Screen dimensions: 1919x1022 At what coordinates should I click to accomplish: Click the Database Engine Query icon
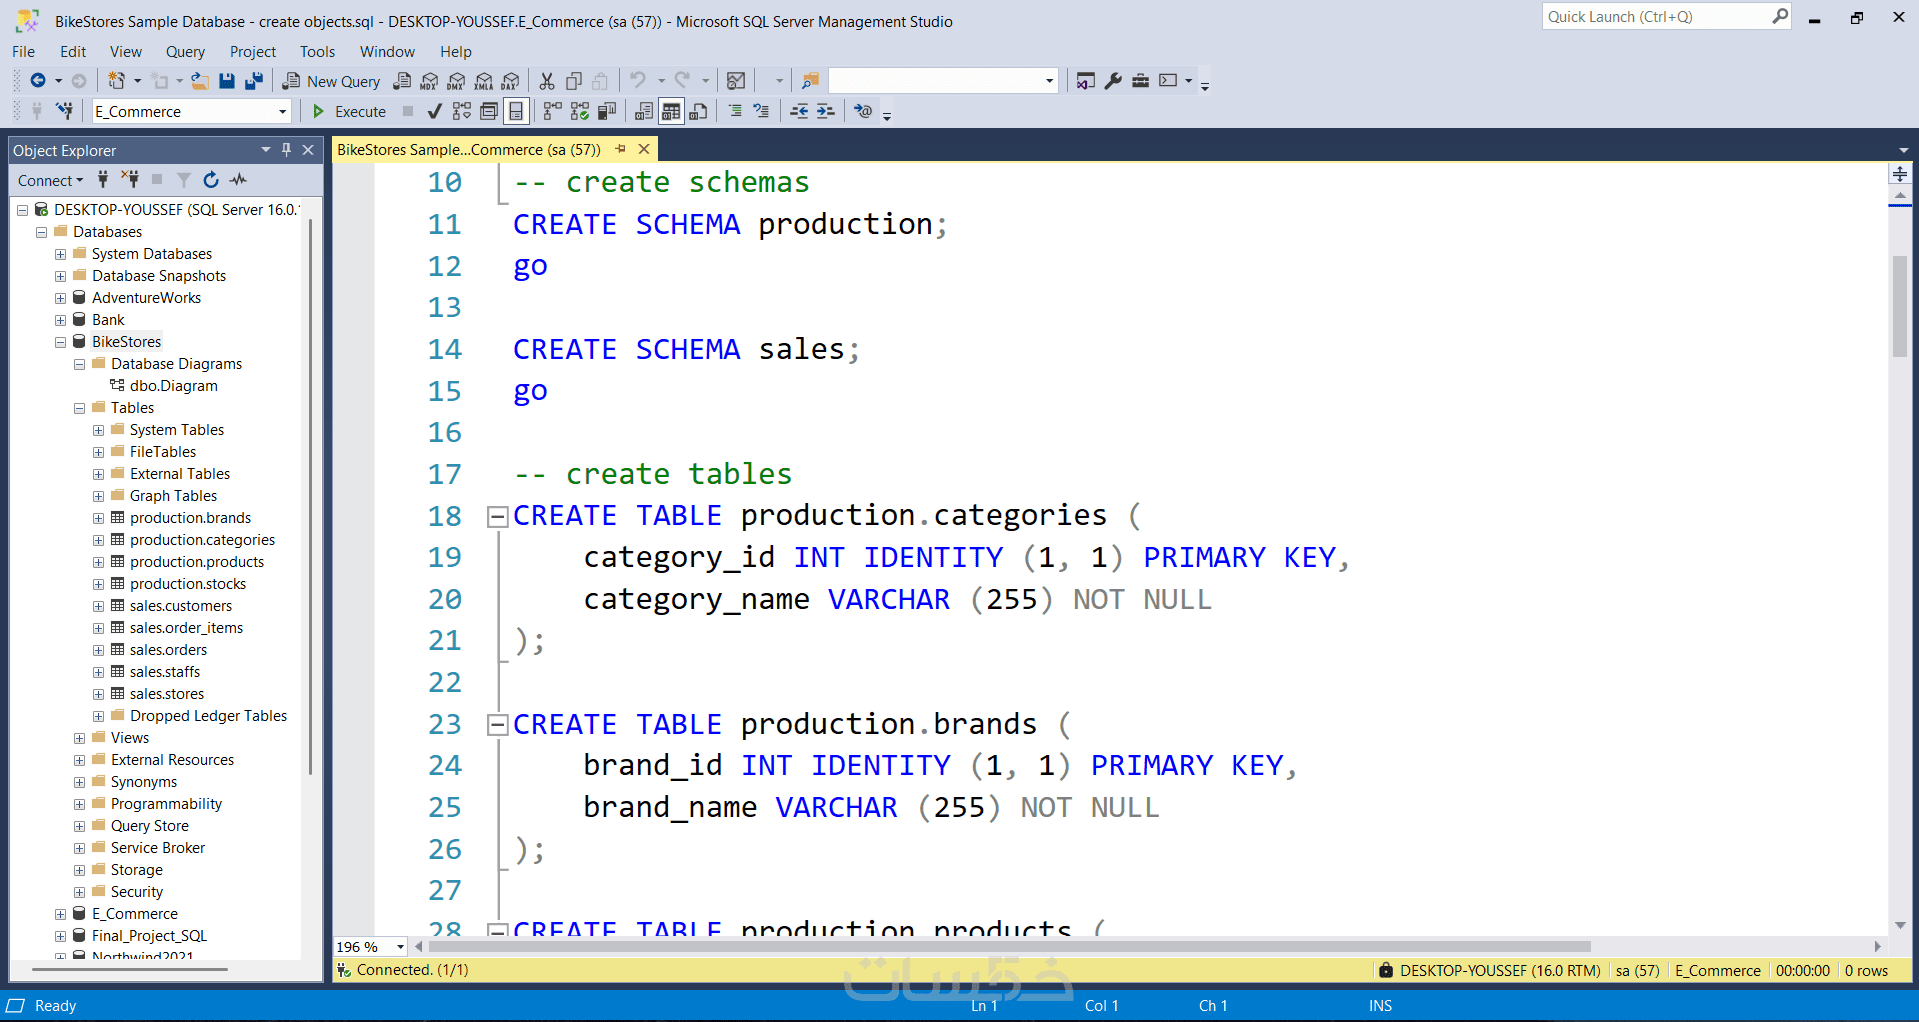point(402,81)
